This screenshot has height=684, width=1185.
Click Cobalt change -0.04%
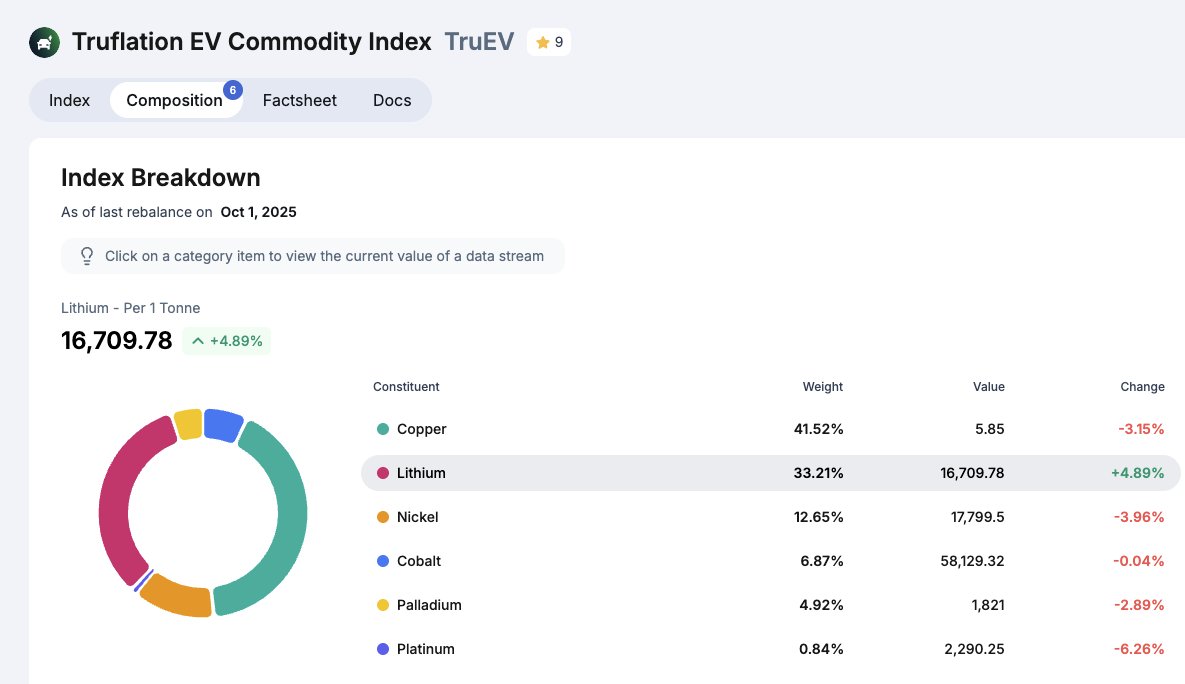click(x=1138, y=561)
